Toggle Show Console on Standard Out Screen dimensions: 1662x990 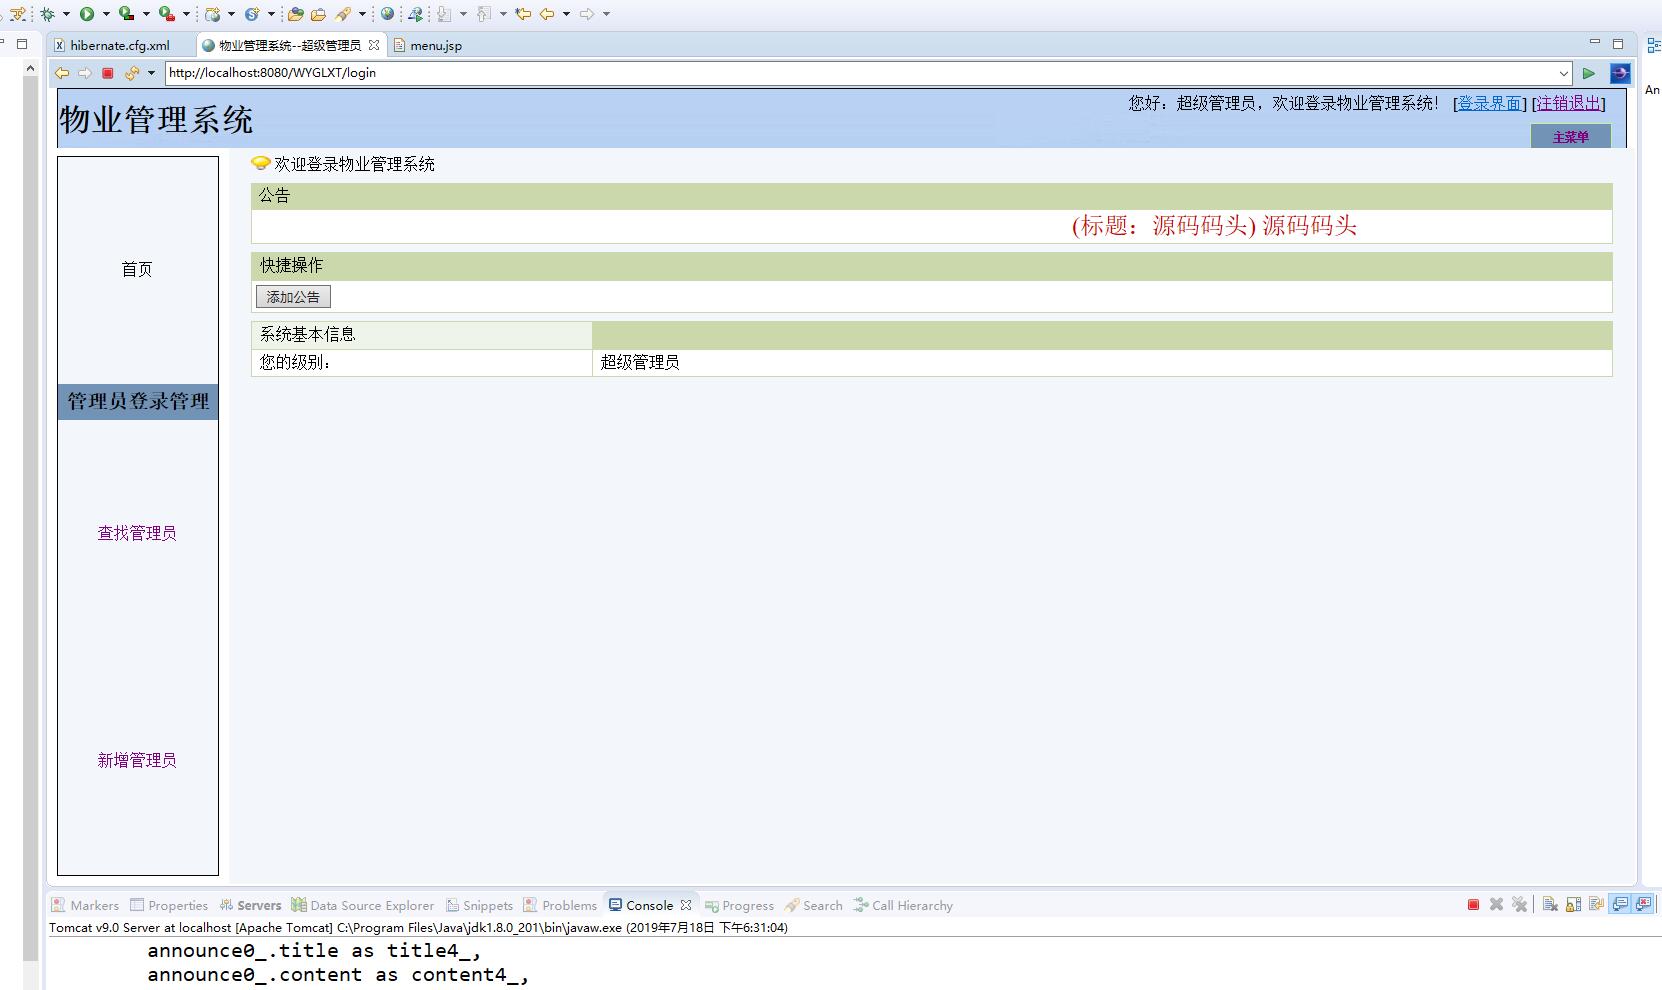coord(1620,905)
